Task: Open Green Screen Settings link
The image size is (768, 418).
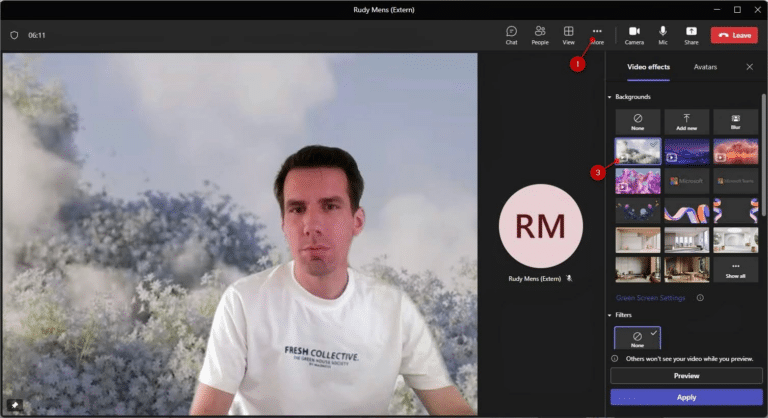Action: (650, 298)
